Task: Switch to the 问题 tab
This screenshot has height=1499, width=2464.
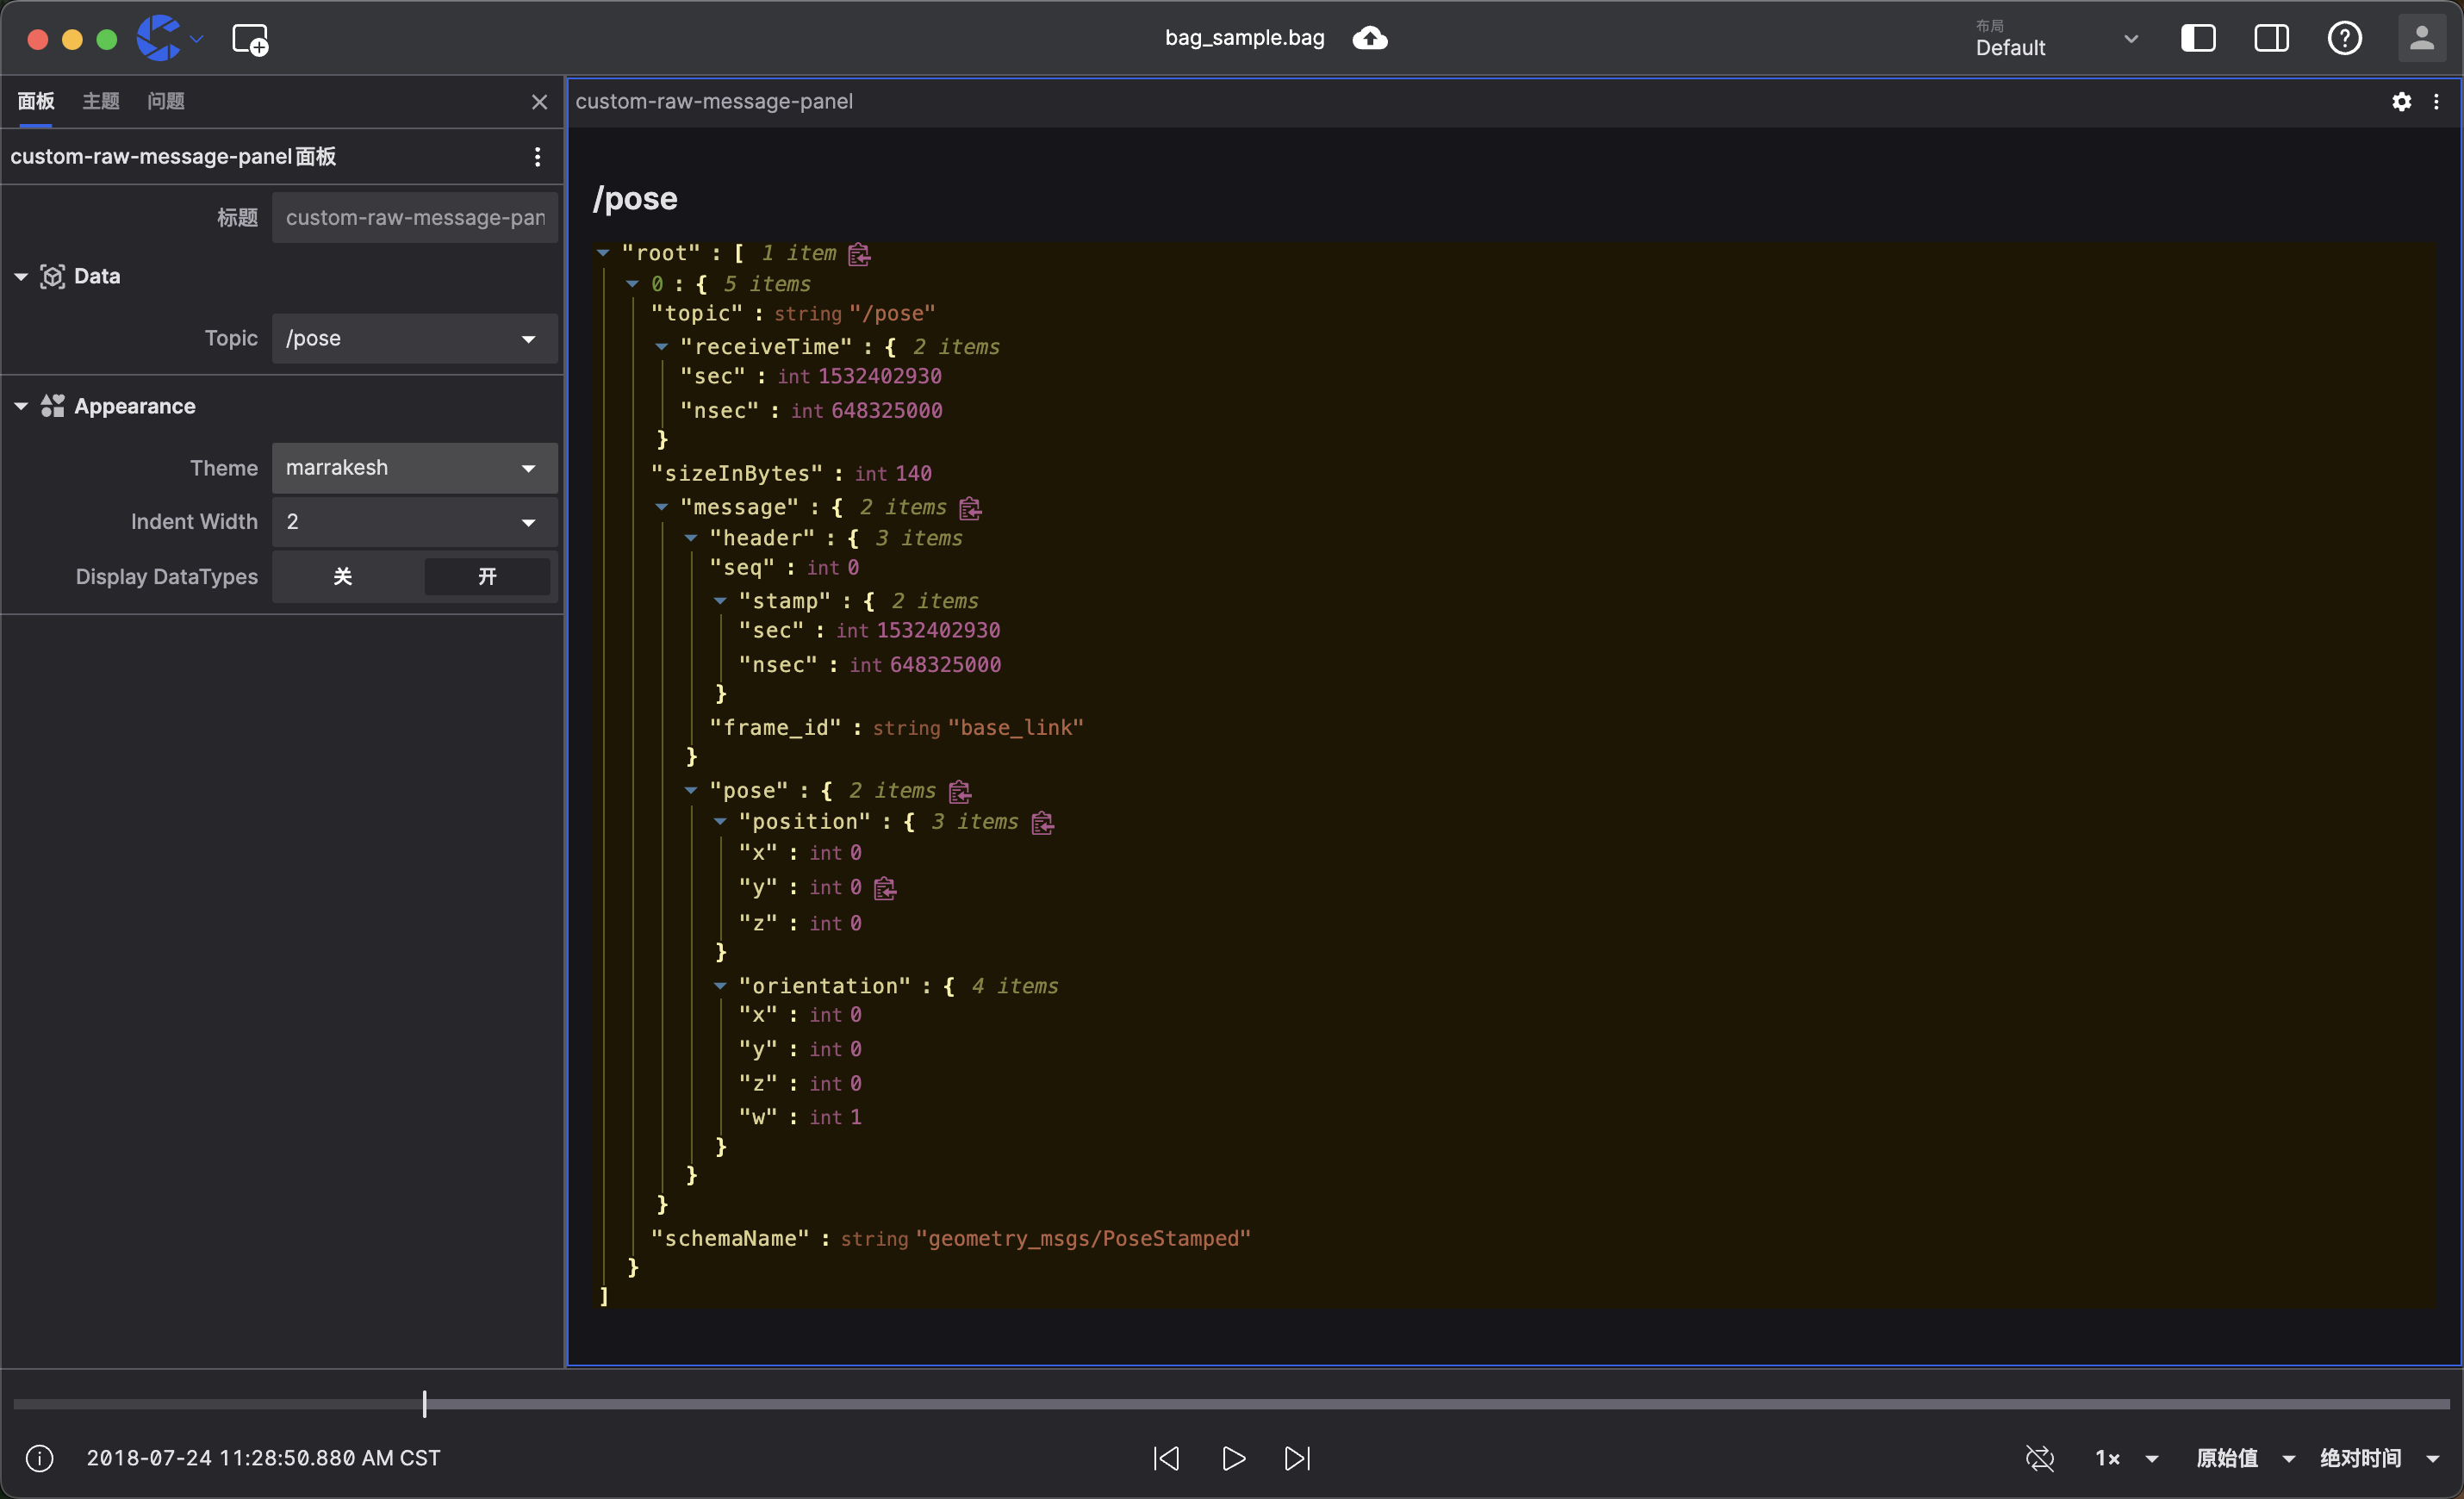Action: (165, 101)
